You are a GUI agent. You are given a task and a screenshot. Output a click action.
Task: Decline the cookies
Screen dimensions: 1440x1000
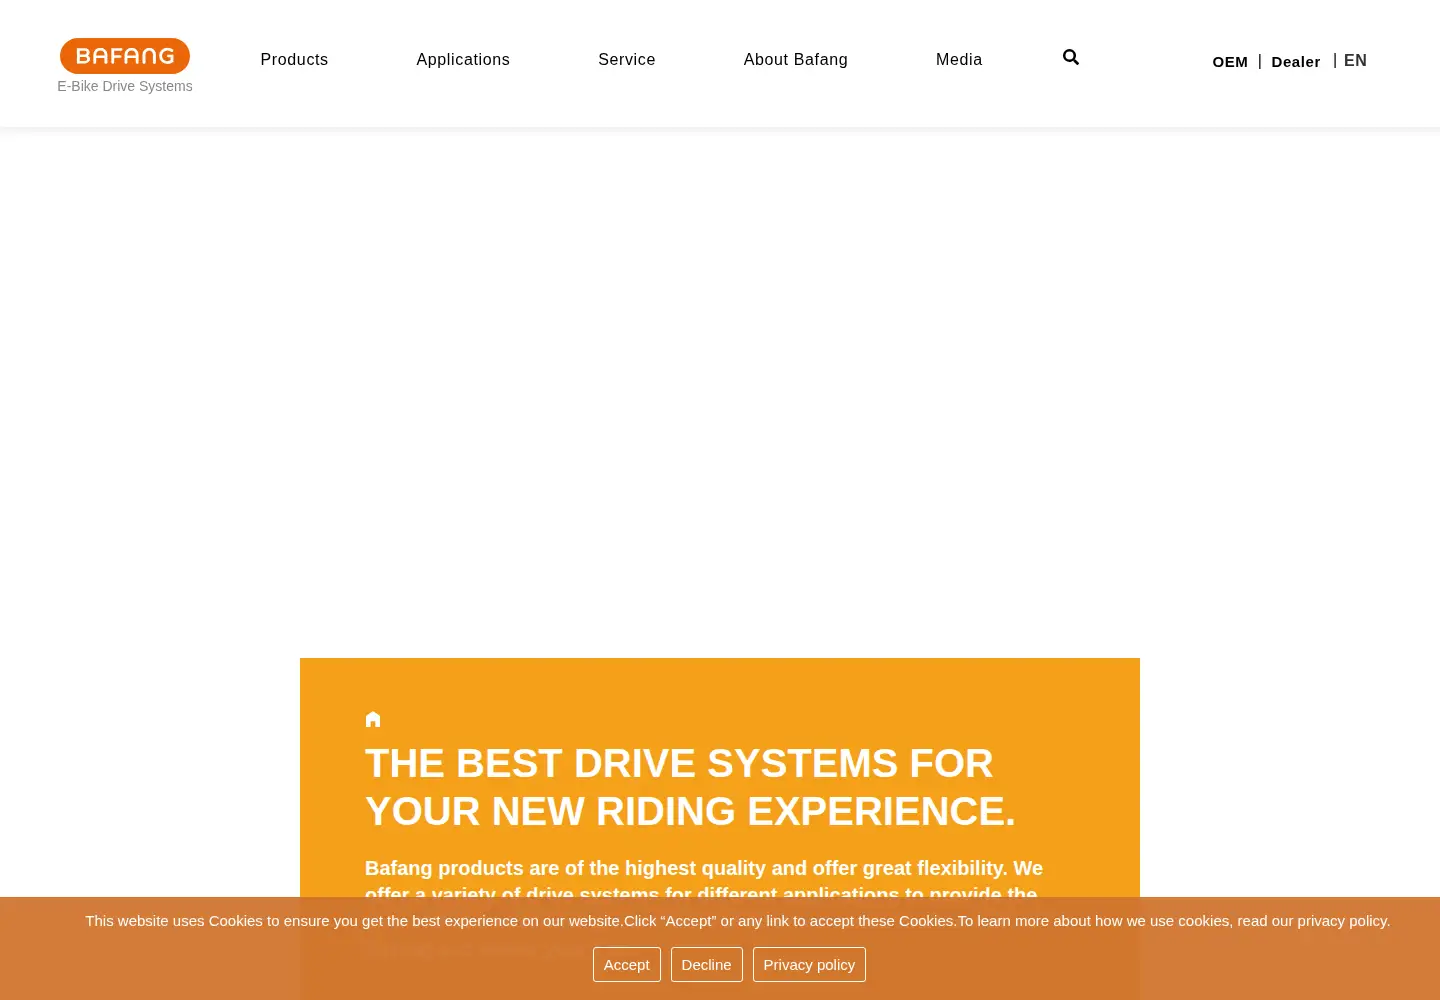pyautogui.click(x=707, y=965)
